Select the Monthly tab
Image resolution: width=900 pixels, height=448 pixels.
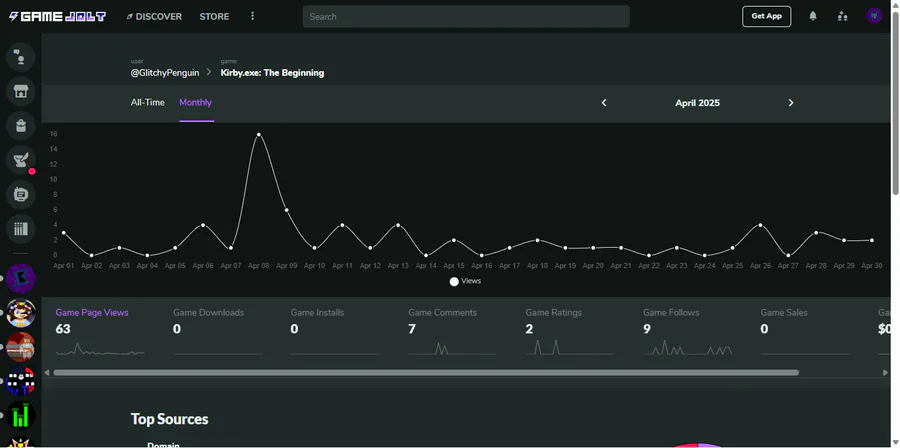pos(196,103)
